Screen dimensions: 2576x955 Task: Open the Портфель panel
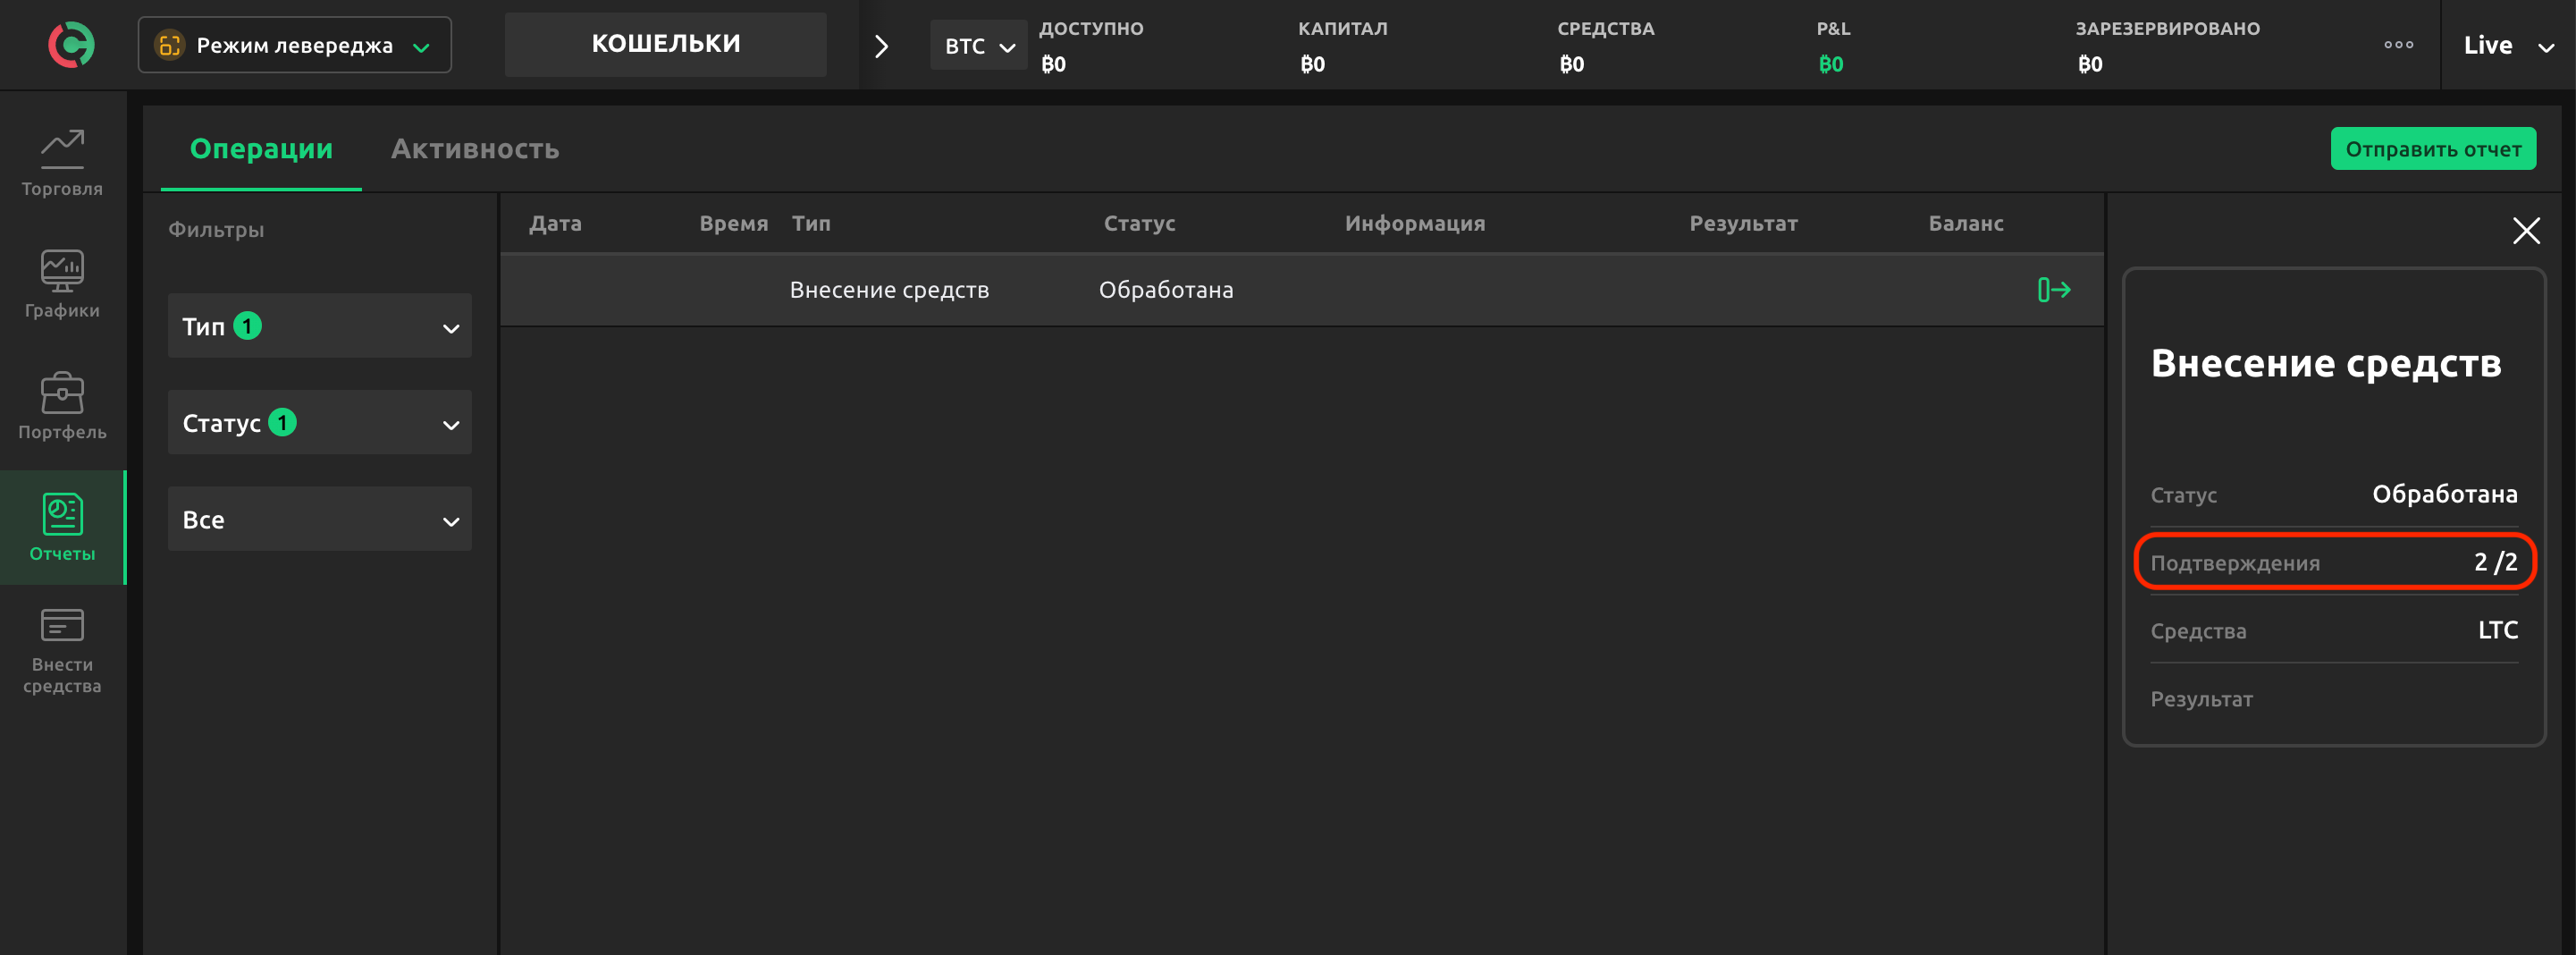[x=62, y=405]
